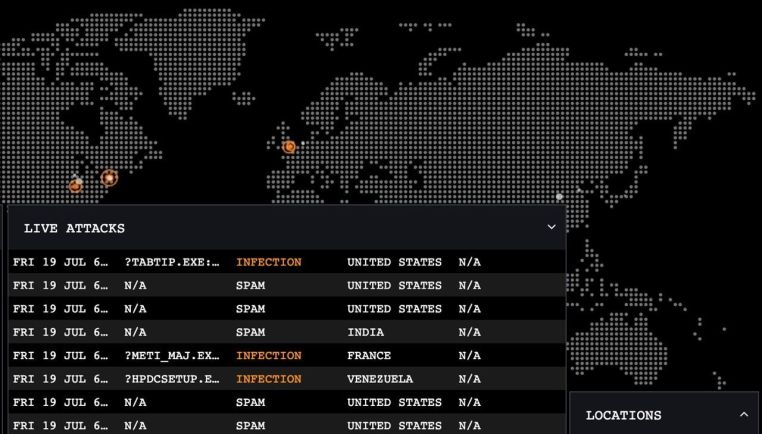Click the grey dot marker near East Asia
Screen dimensions: 762x434
click(x=559, y=197)
